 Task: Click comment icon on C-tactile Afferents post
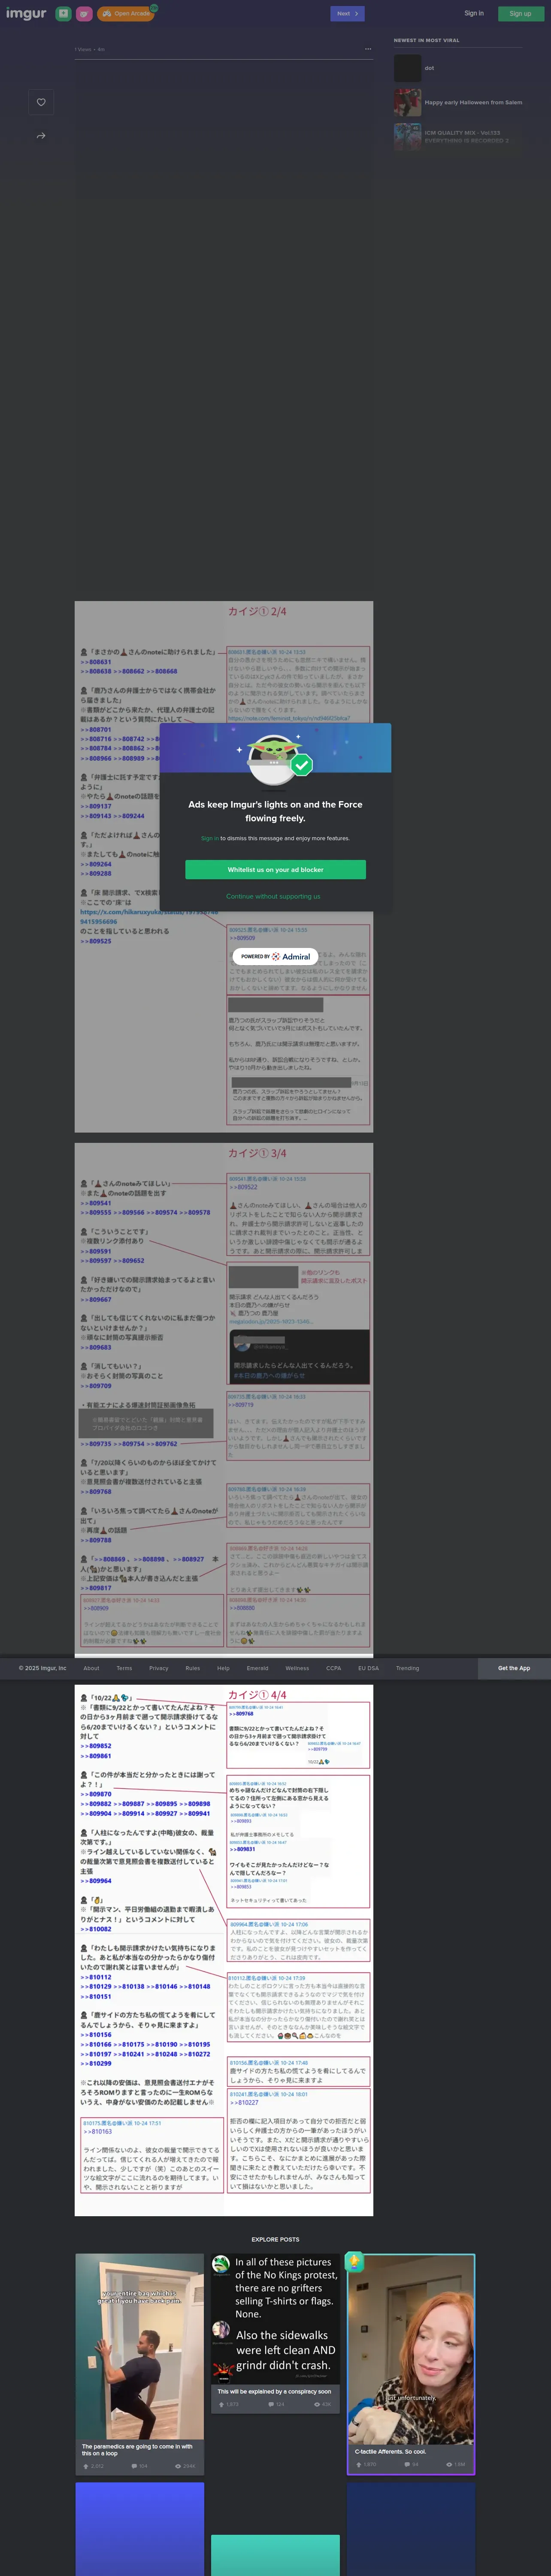406,2464
